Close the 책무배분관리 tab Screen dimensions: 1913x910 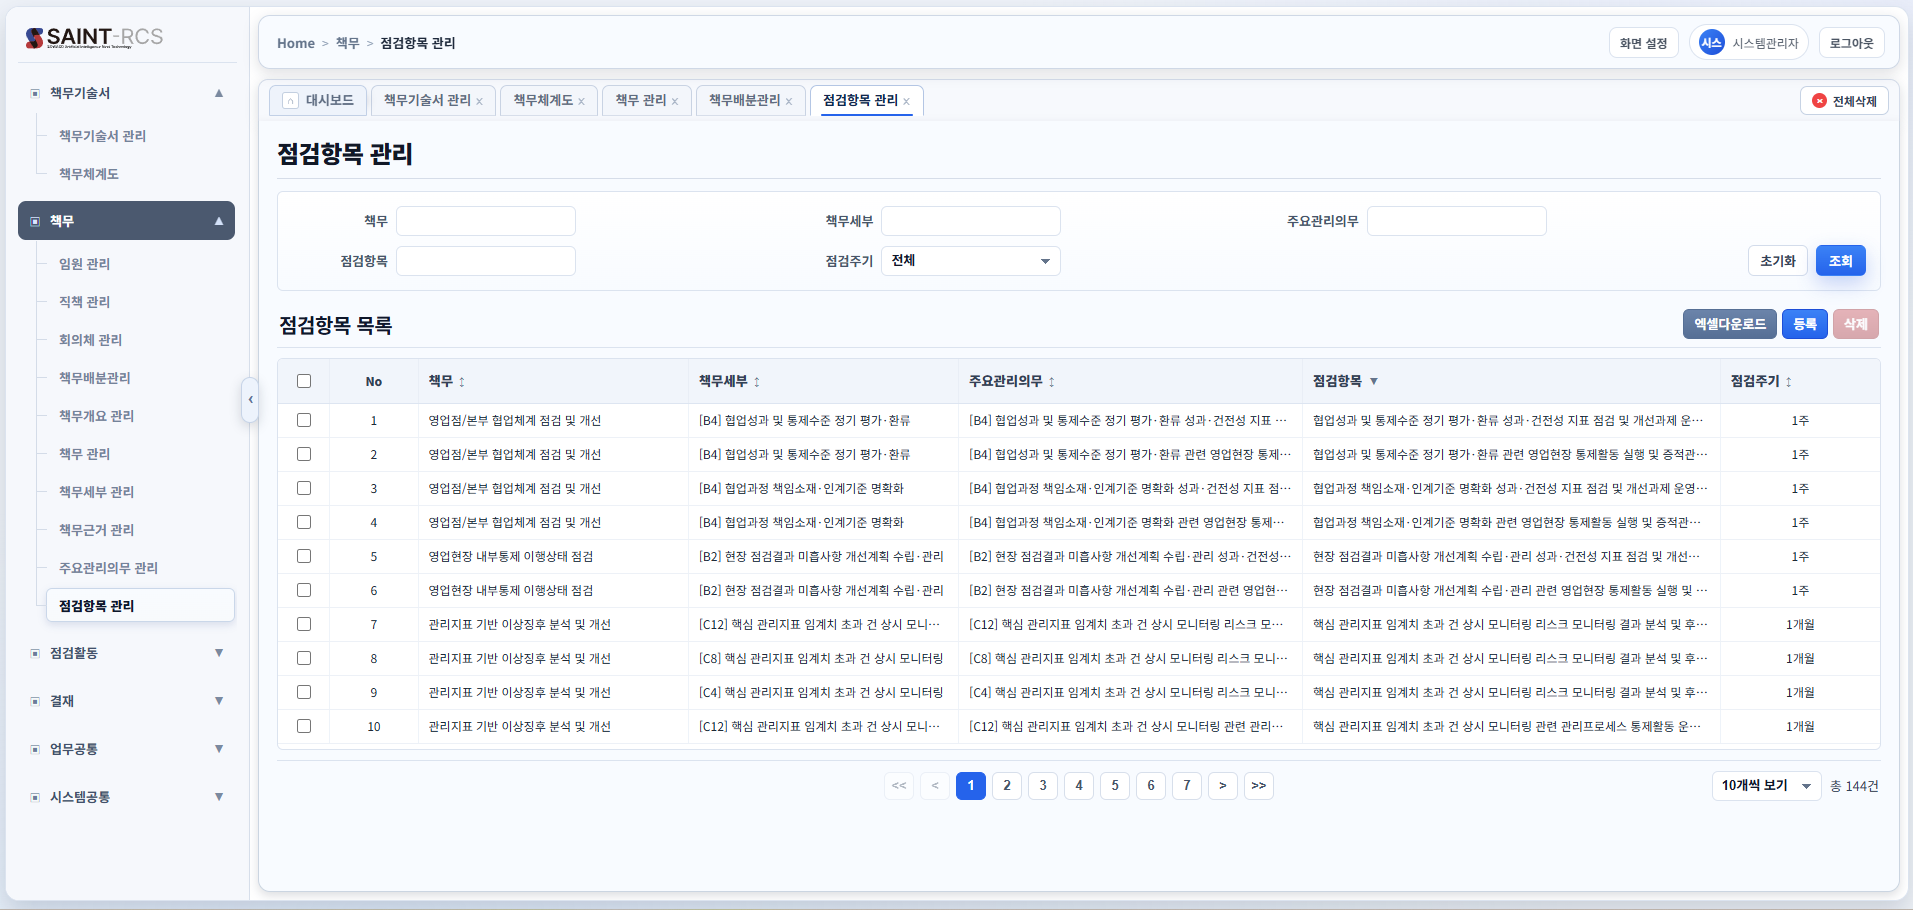[x=789, y=102]
